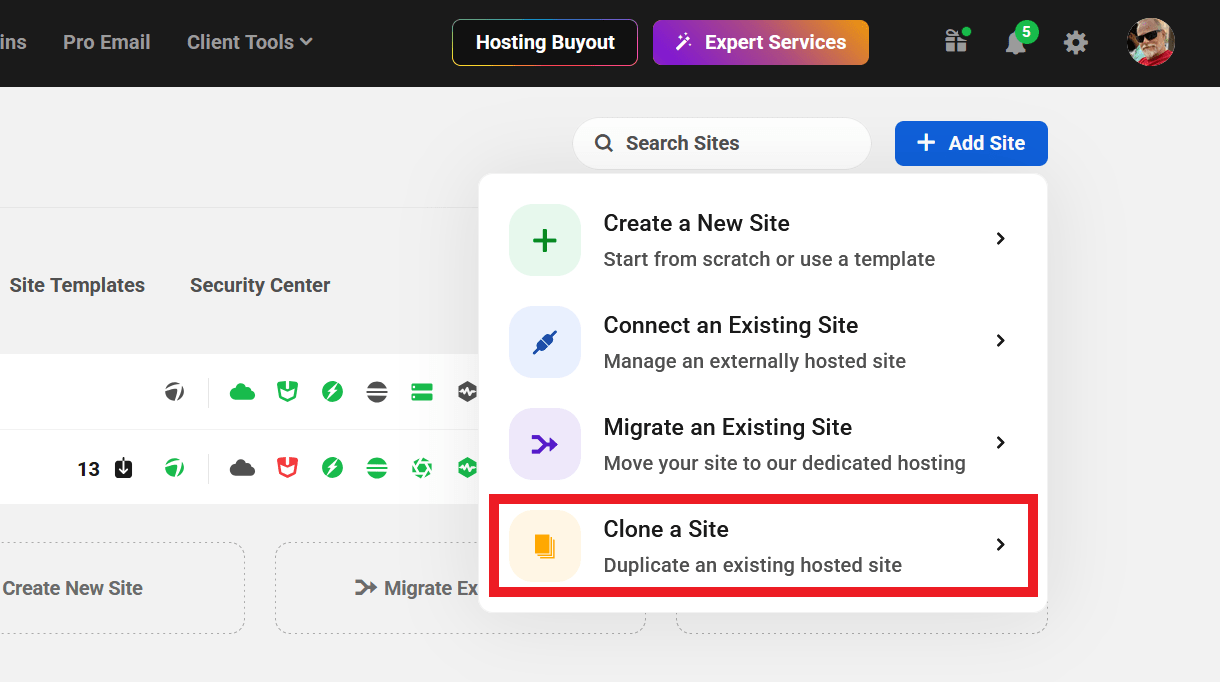Expand arrow beside Migrate an Existing Site
The width and height of the screenshot is (1220, 682).
point(1000,443)
